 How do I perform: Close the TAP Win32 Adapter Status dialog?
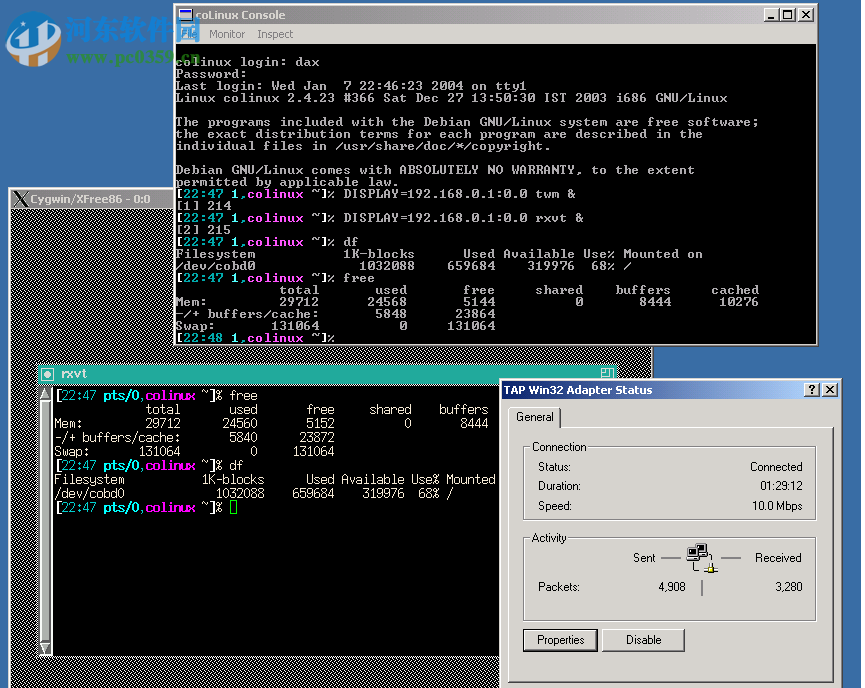(829, 390)
